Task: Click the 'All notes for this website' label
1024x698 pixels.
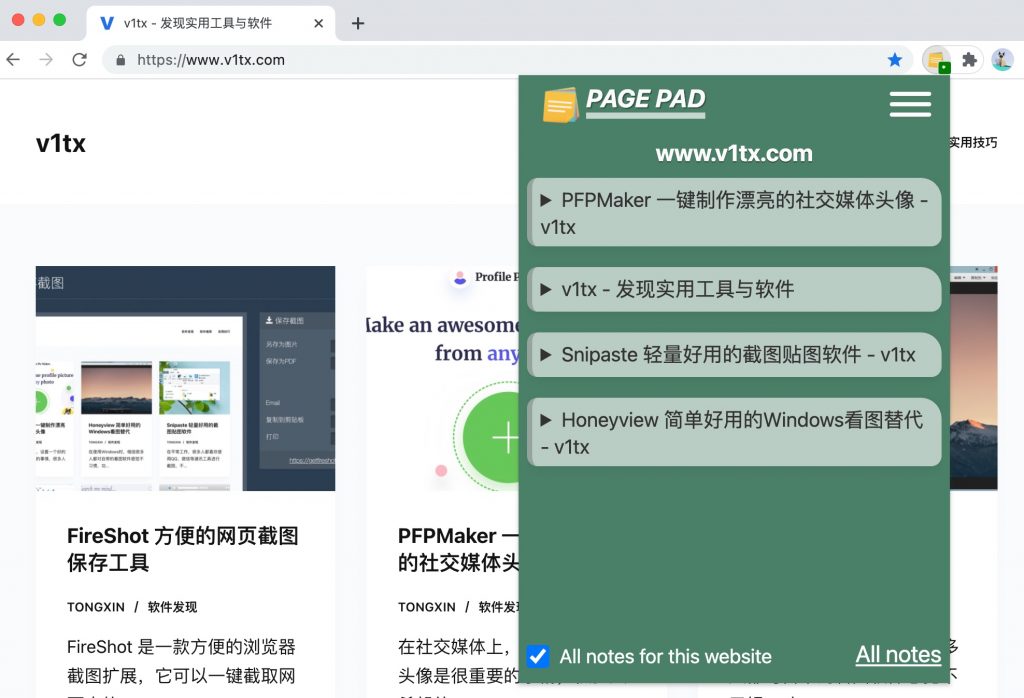Action: click(x=665, y=656)
